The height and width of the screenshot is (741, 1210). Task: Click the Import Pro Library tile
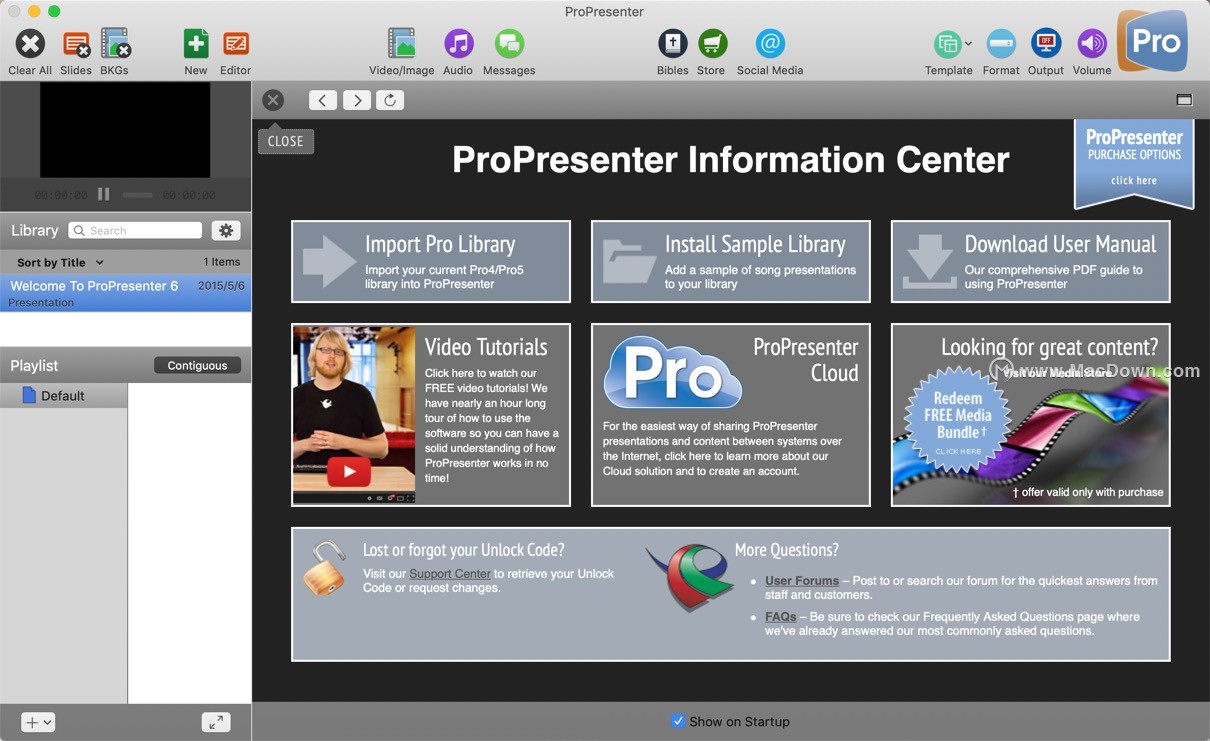(x=431, y=261)
